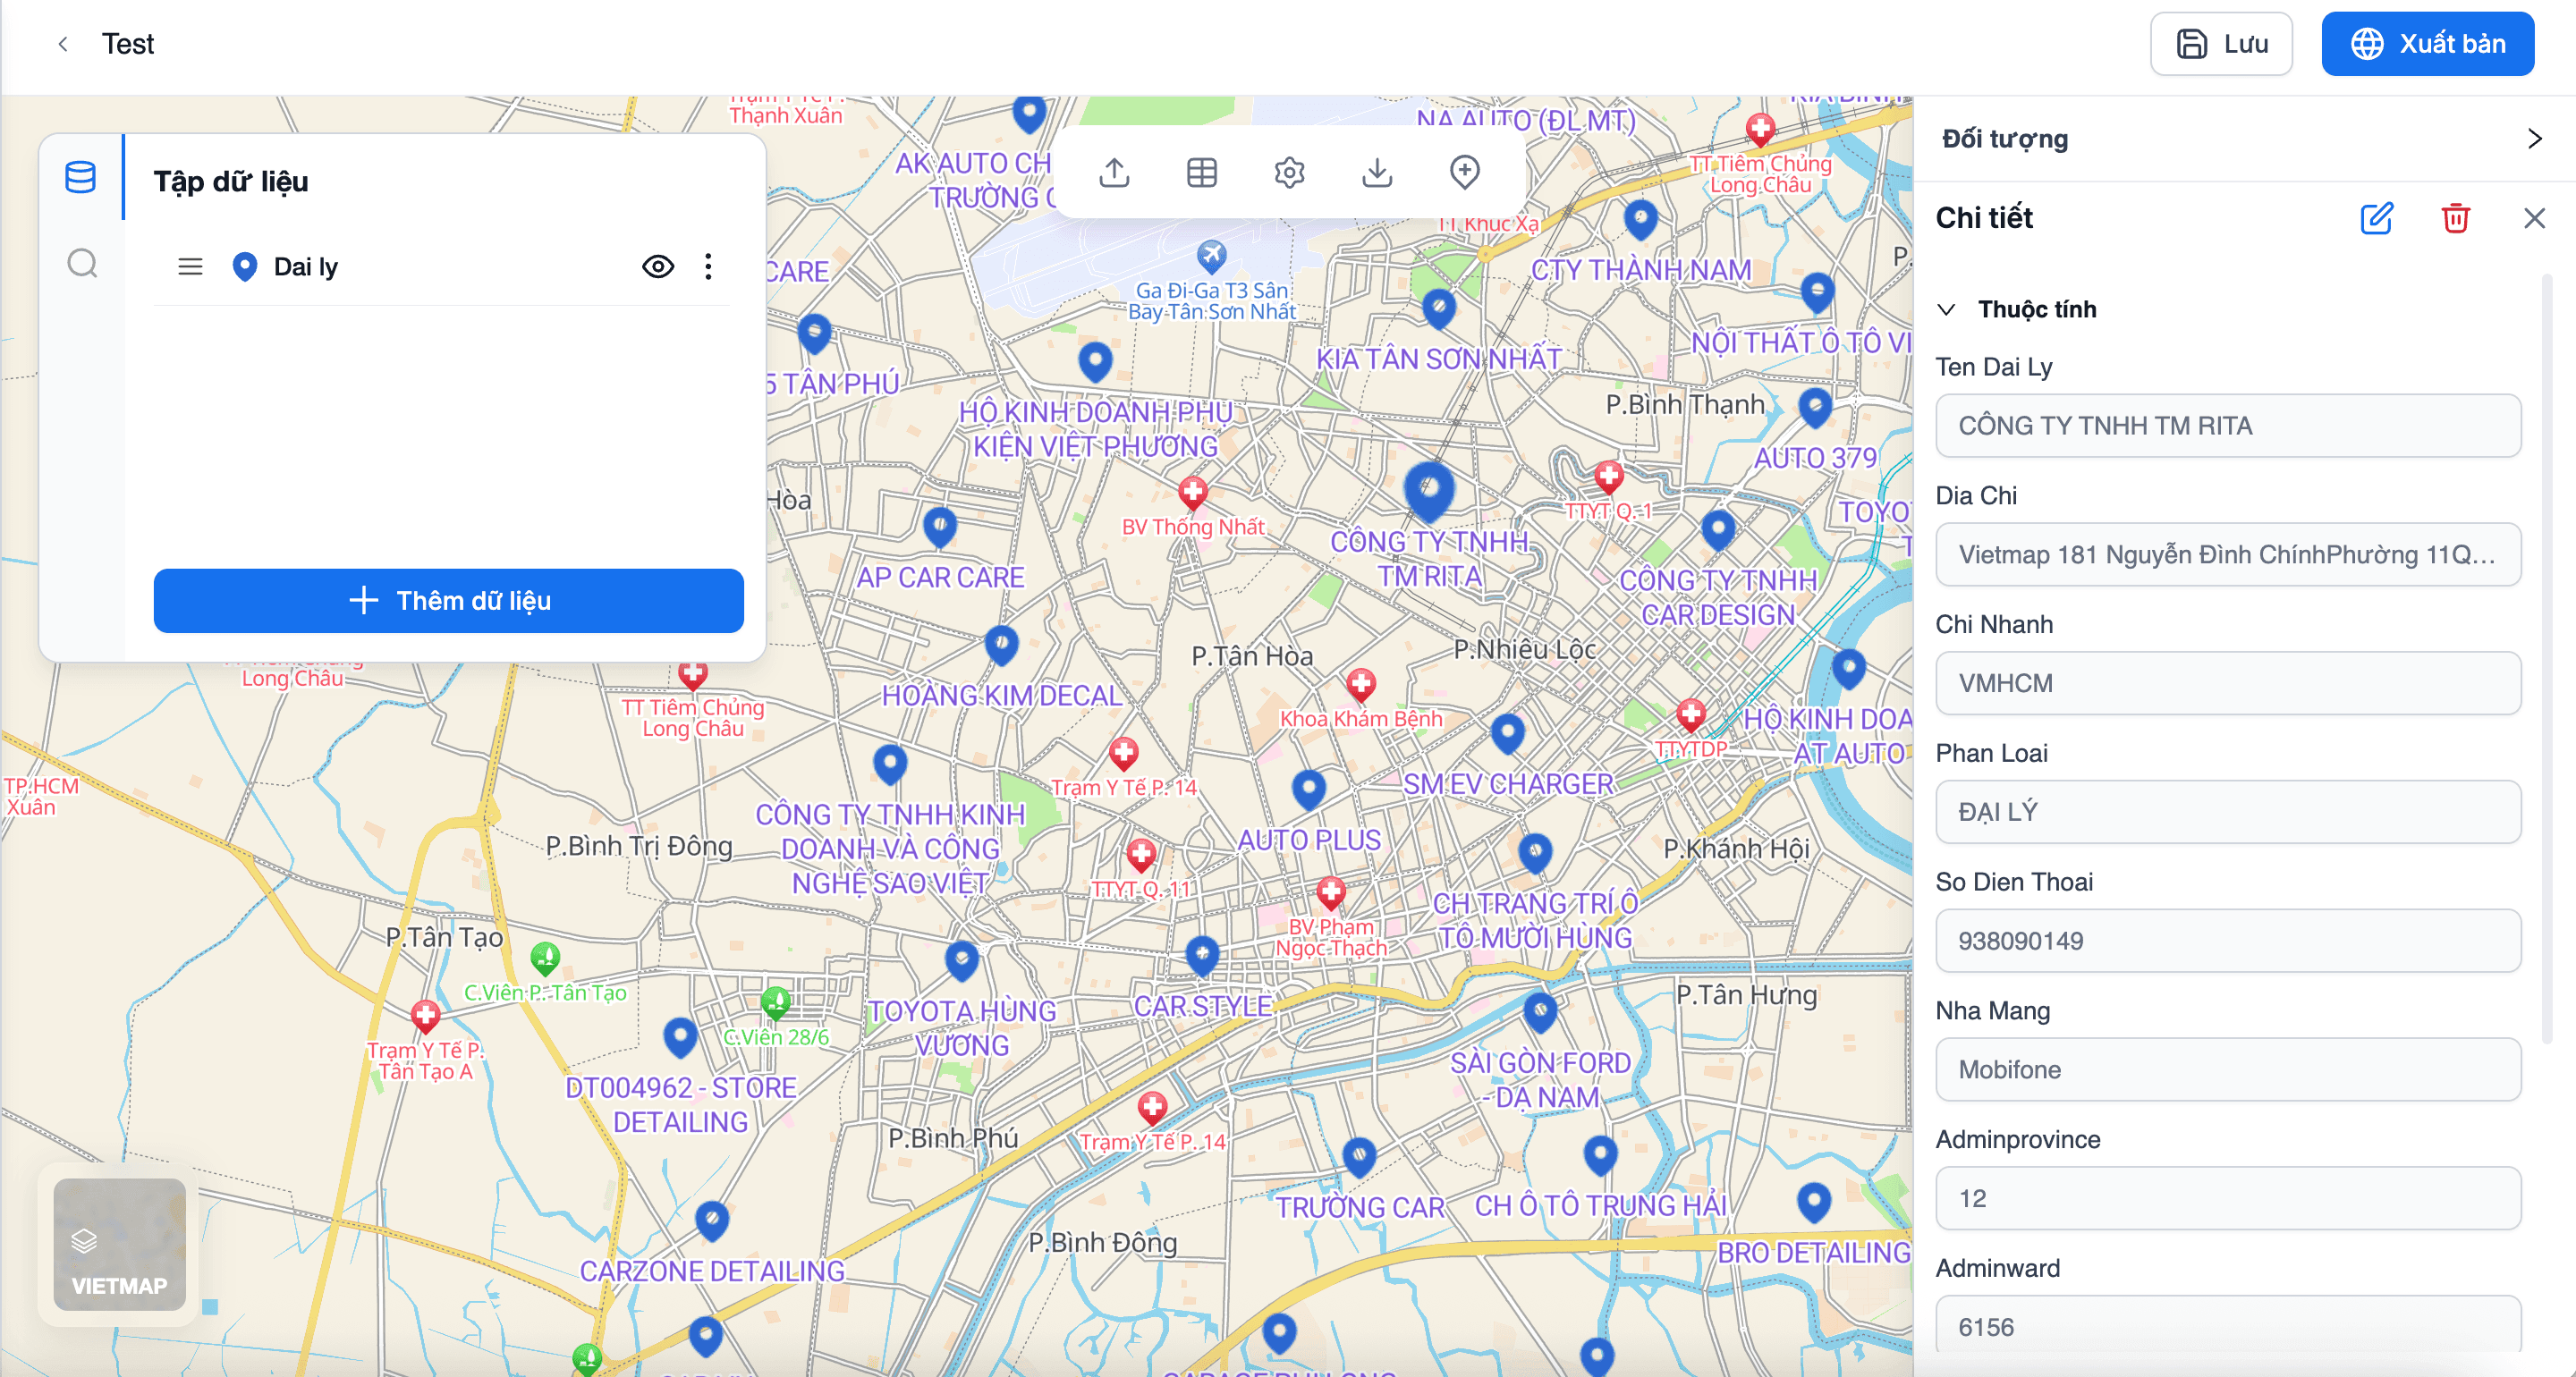Click the Lưu save button
This screenshot has height=1377, width=2576.
click(x=2221, y=44)
